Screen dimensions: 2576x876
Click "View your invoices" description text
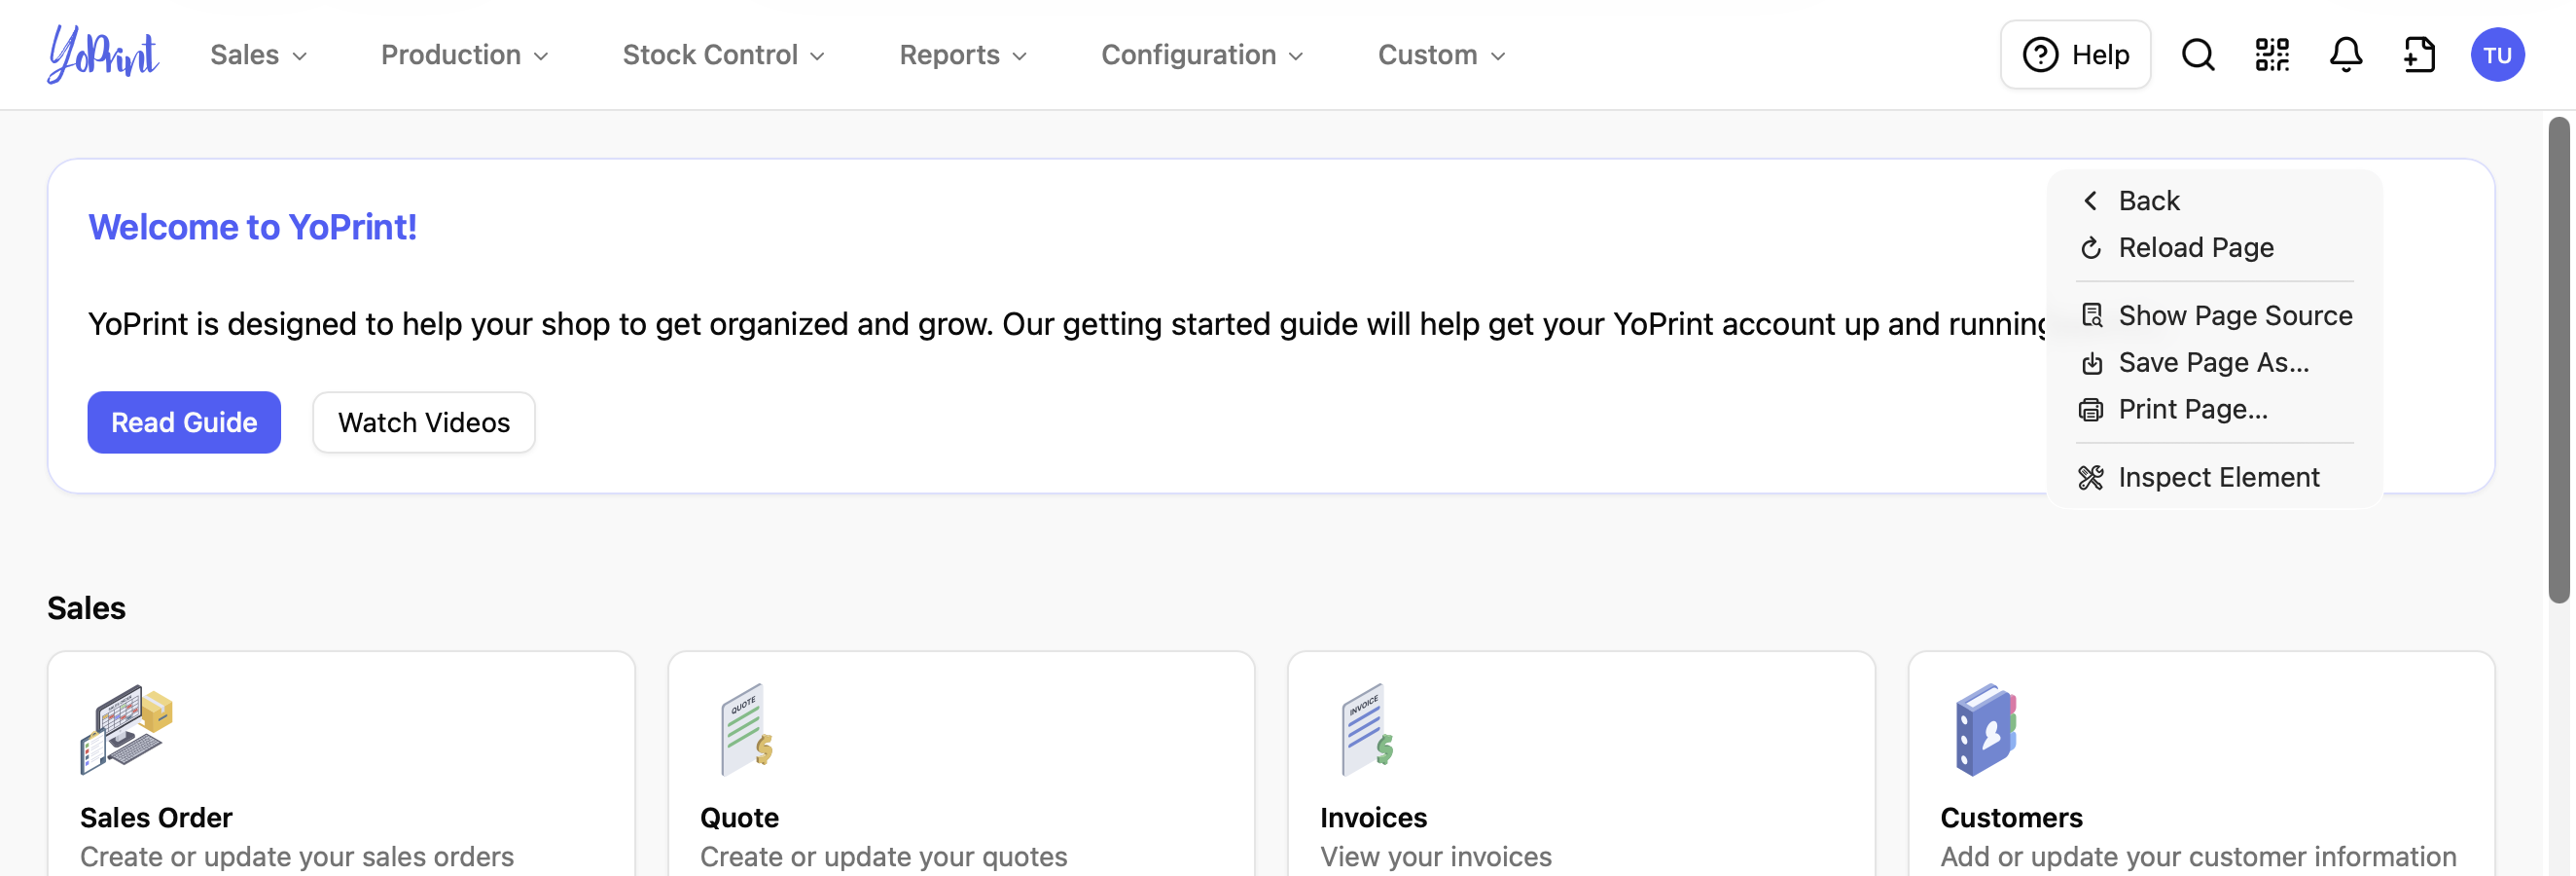(1436, 857)
